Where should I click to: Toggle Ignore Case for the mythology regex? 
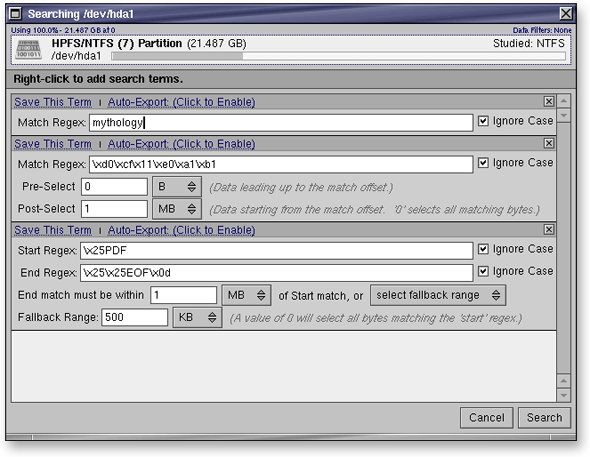point(483,121)
